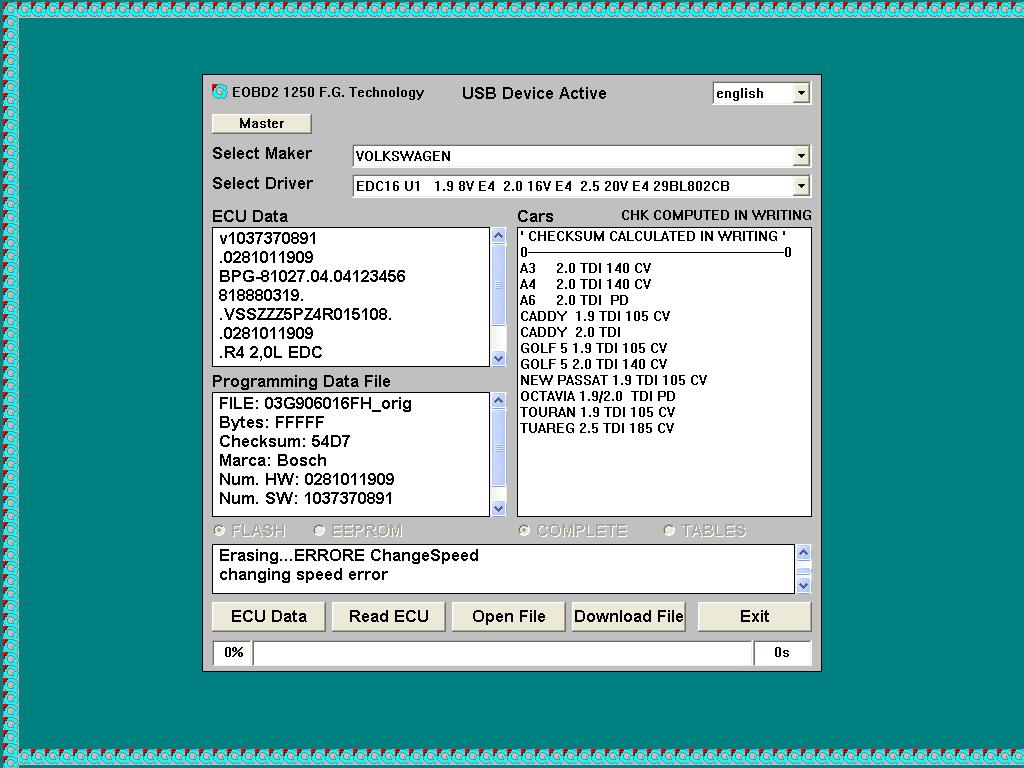Open the language dropdown showing english
Image resolution: width=1024 pixels, height=768 pixels.
point(801,93)
